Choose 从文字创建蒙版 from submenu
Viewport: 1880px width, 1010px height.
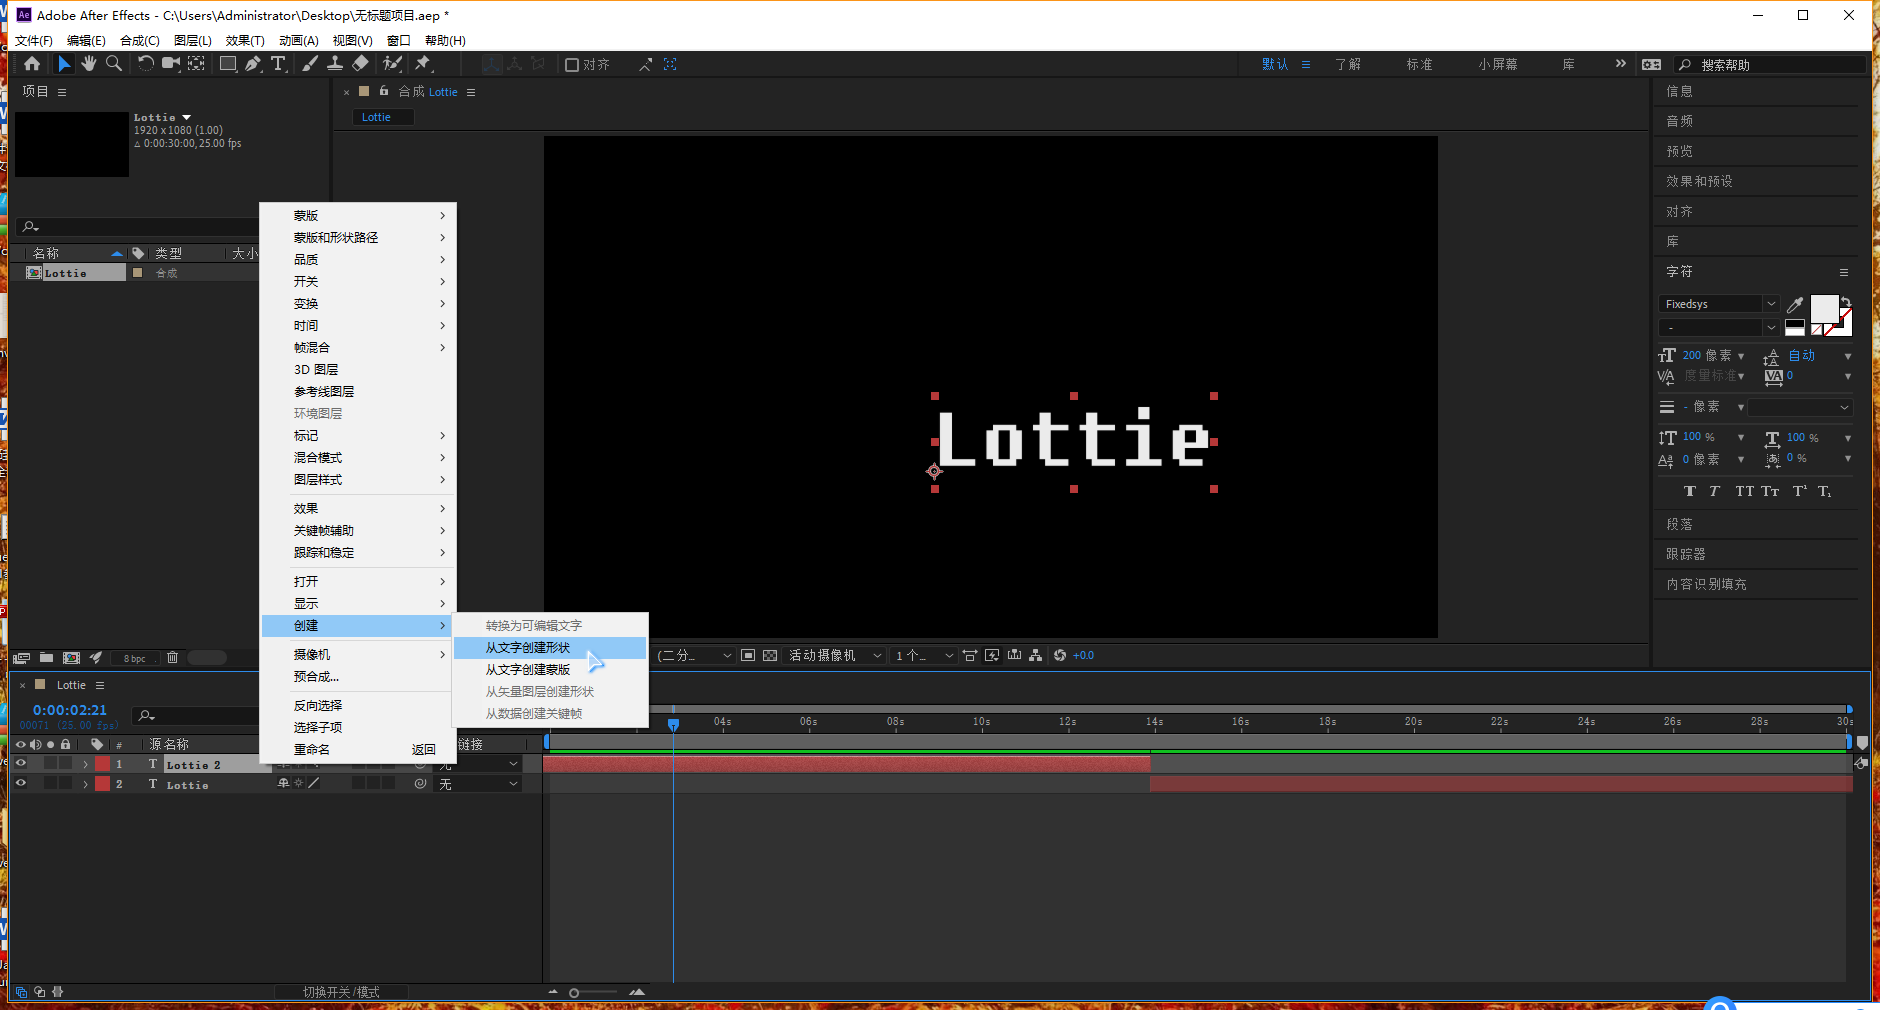pyautogui.click(x=550, y=670)
